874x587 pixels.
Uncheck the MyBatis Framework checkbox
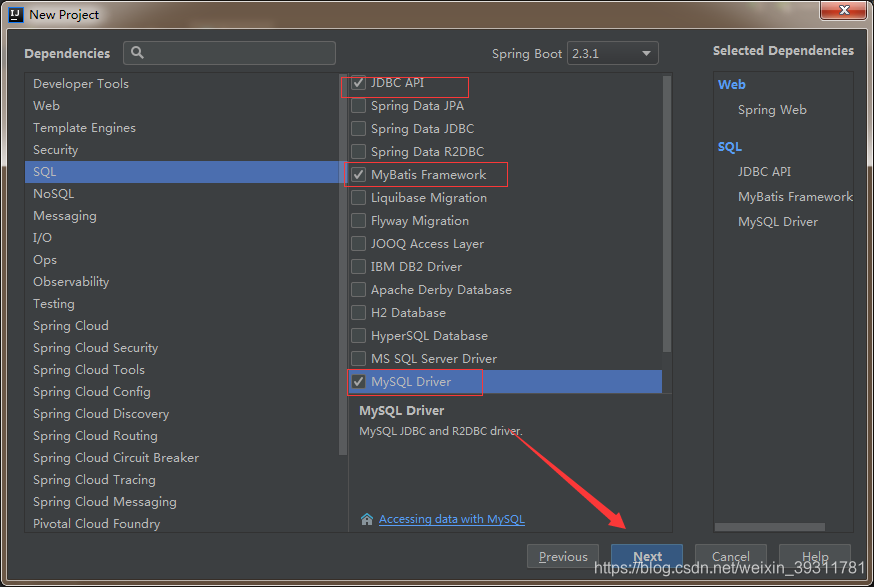click(358, 175)
